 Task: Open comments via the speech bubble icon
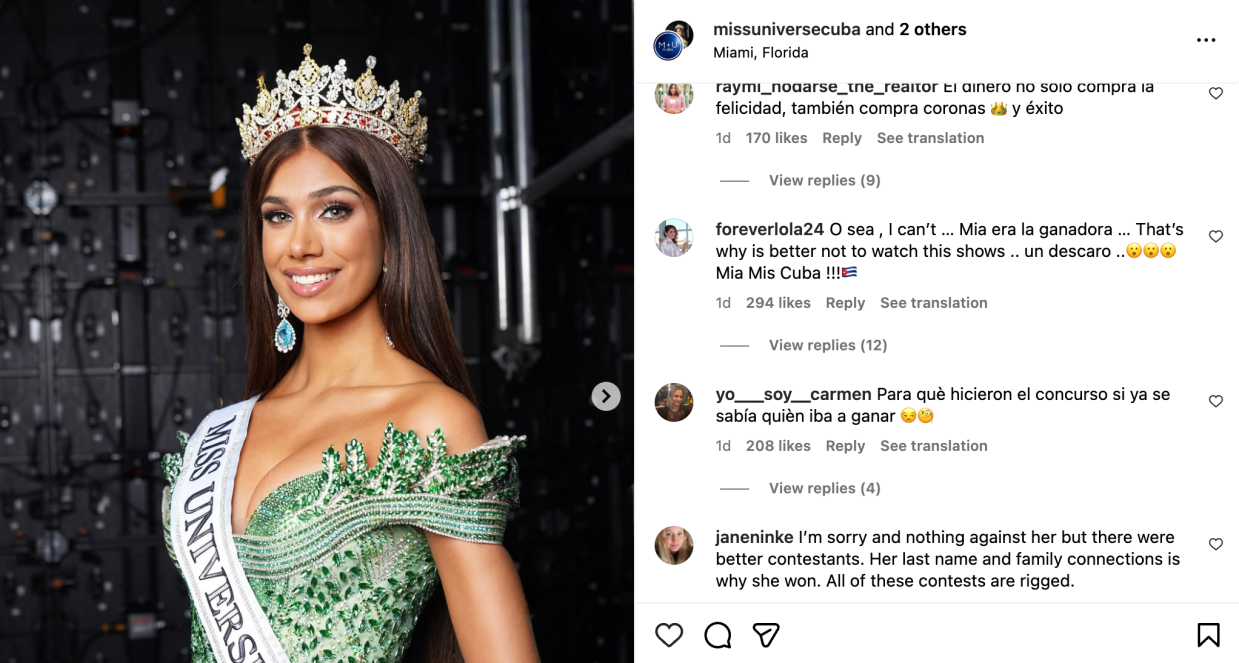point(717,635)
